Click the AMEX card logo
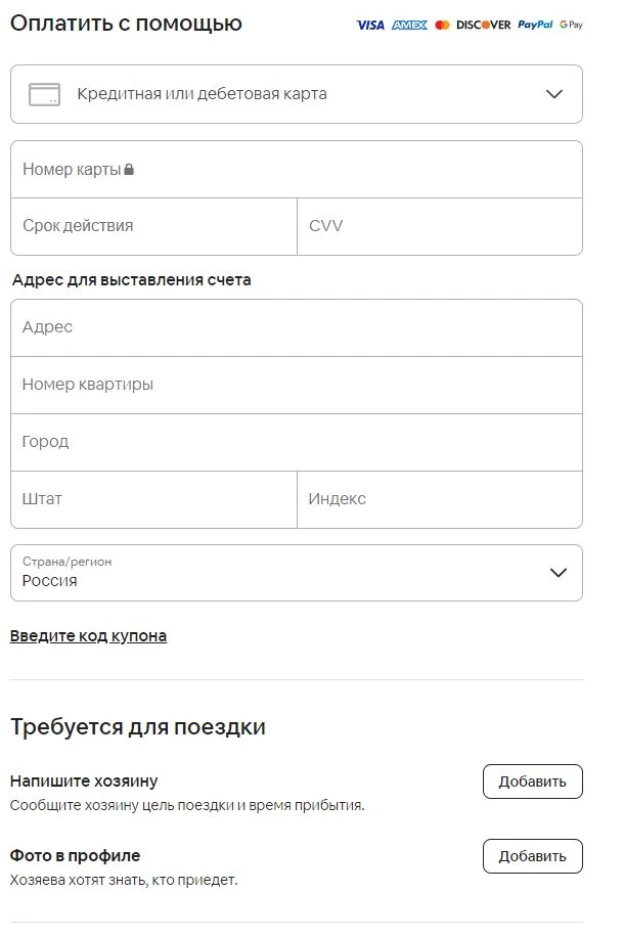The width and height of the screenshot is (624, 937). [x=409, y=25]
